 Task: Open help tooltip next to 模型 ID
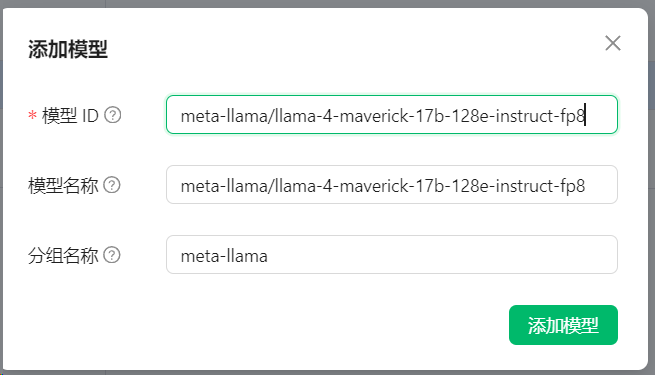[112, 115]
